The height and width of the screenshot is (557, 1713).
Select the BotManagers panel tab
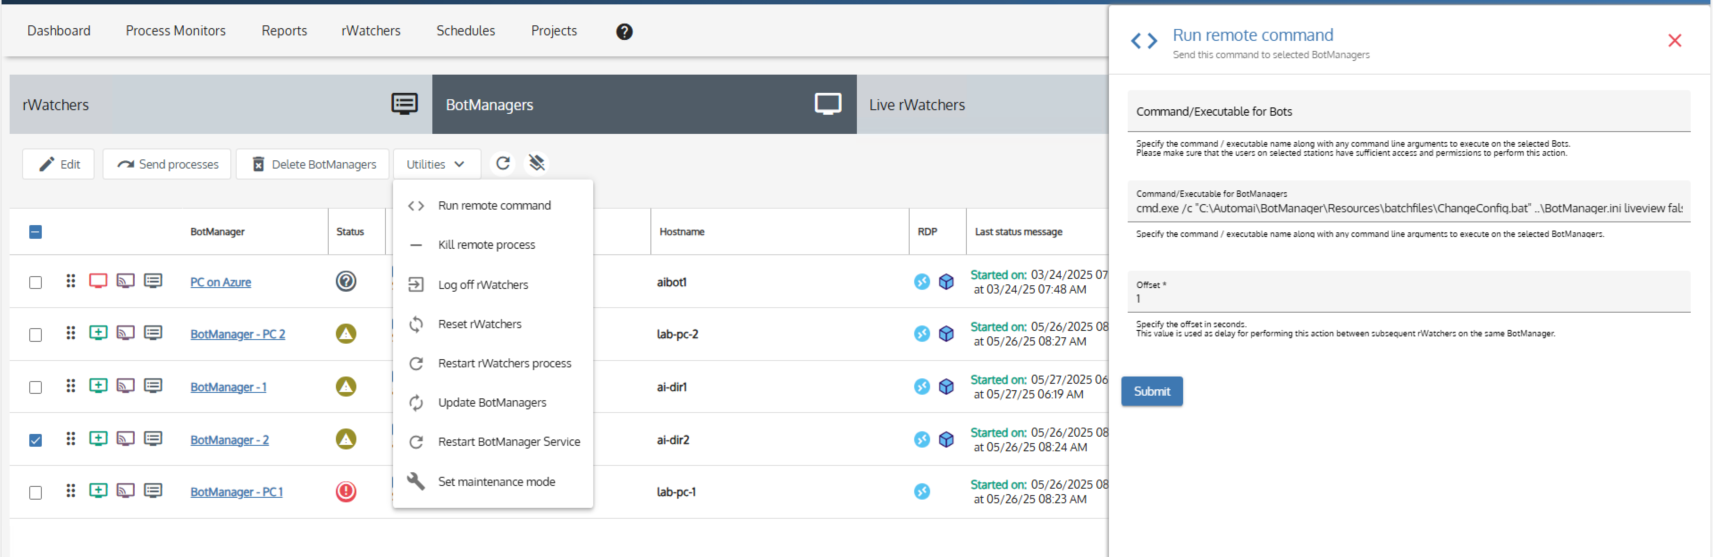[x=644, y=104]
